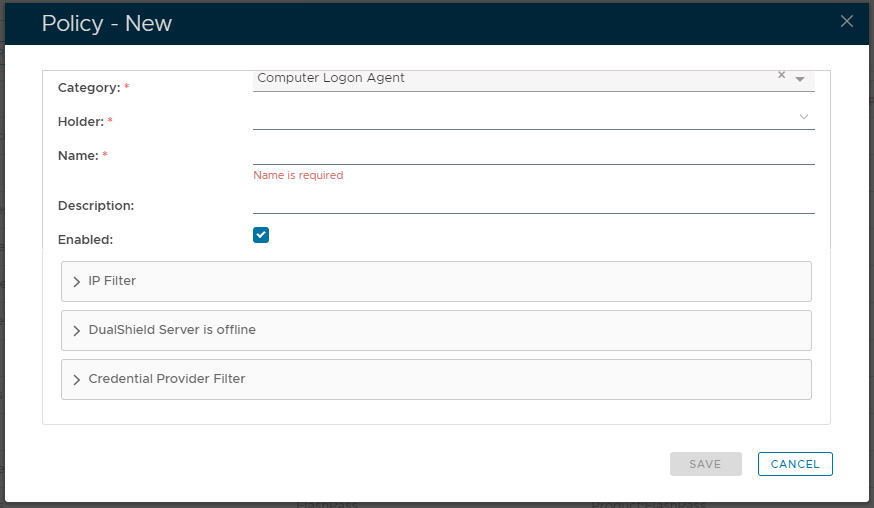Expand the IP Filter section title
The width and height of the screenshot is (874, 508).
[x=112, y=281]
